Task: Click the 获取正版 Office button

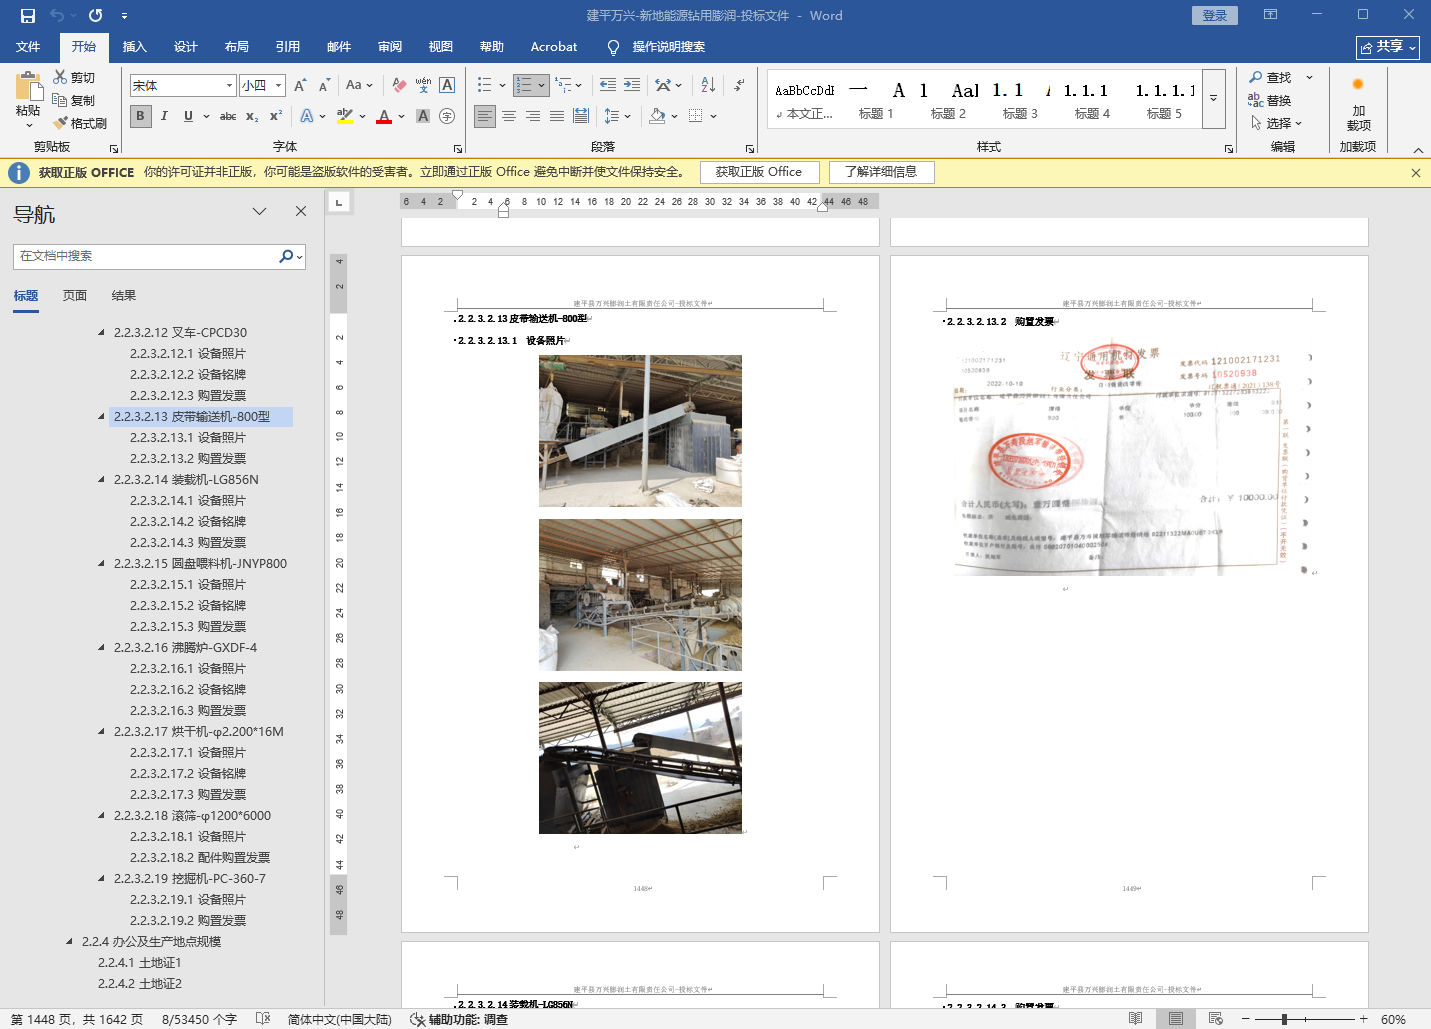Action: (x=758, y=172)
